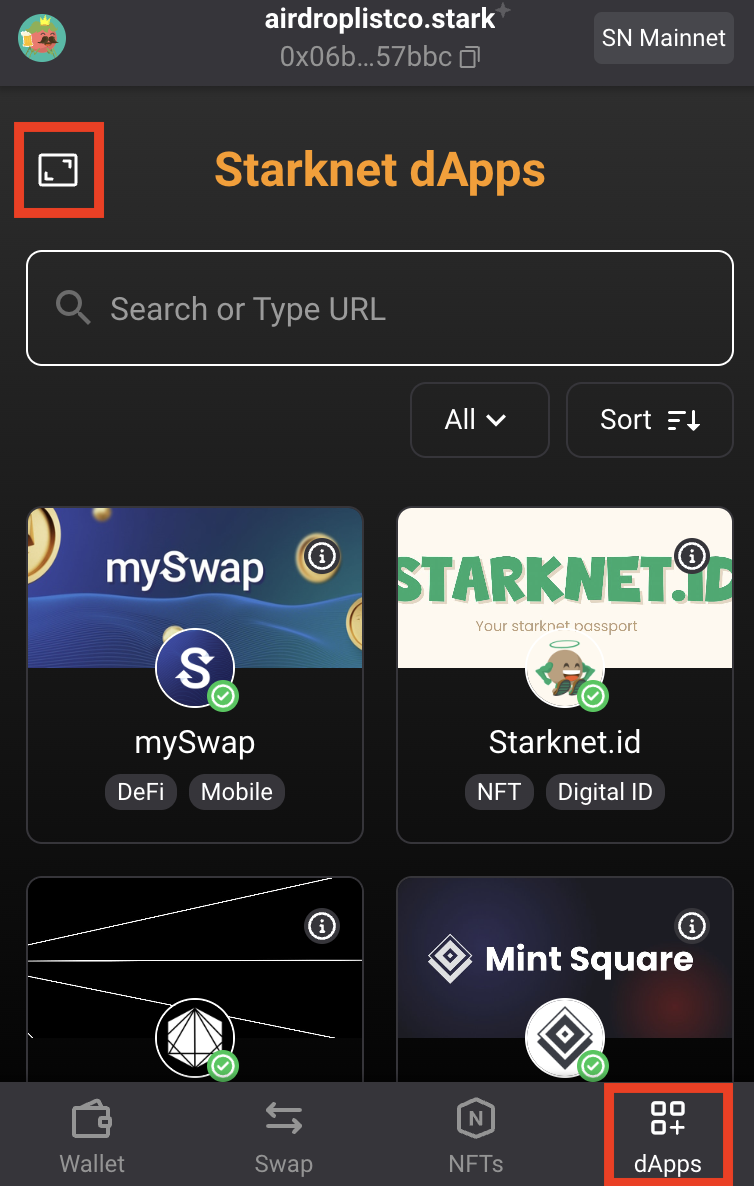Open the profile avatar icon
754x1186 pixels.
[x=42, y=38]
